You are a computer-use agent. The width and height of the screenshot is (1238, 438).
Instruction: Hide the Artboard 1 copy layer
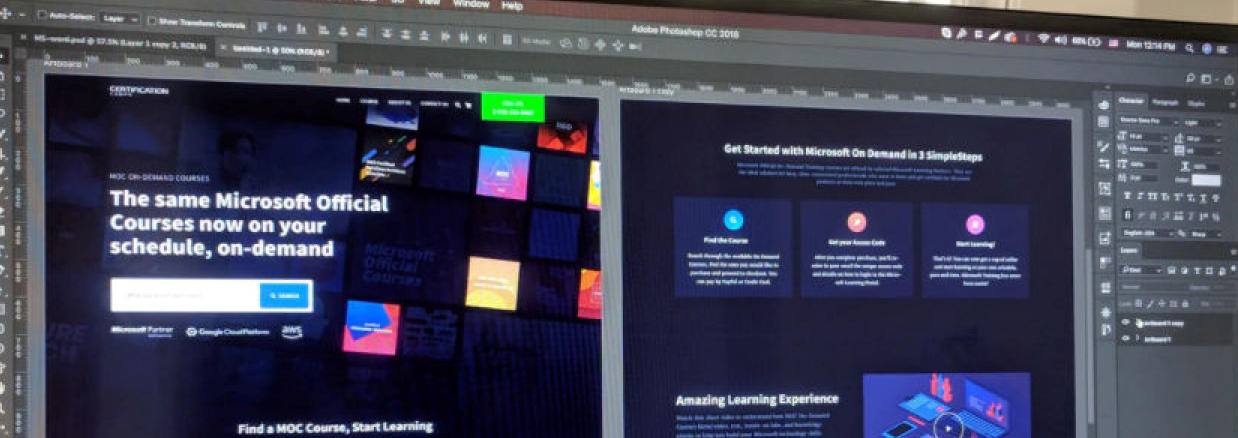[x=1125, y=321]
